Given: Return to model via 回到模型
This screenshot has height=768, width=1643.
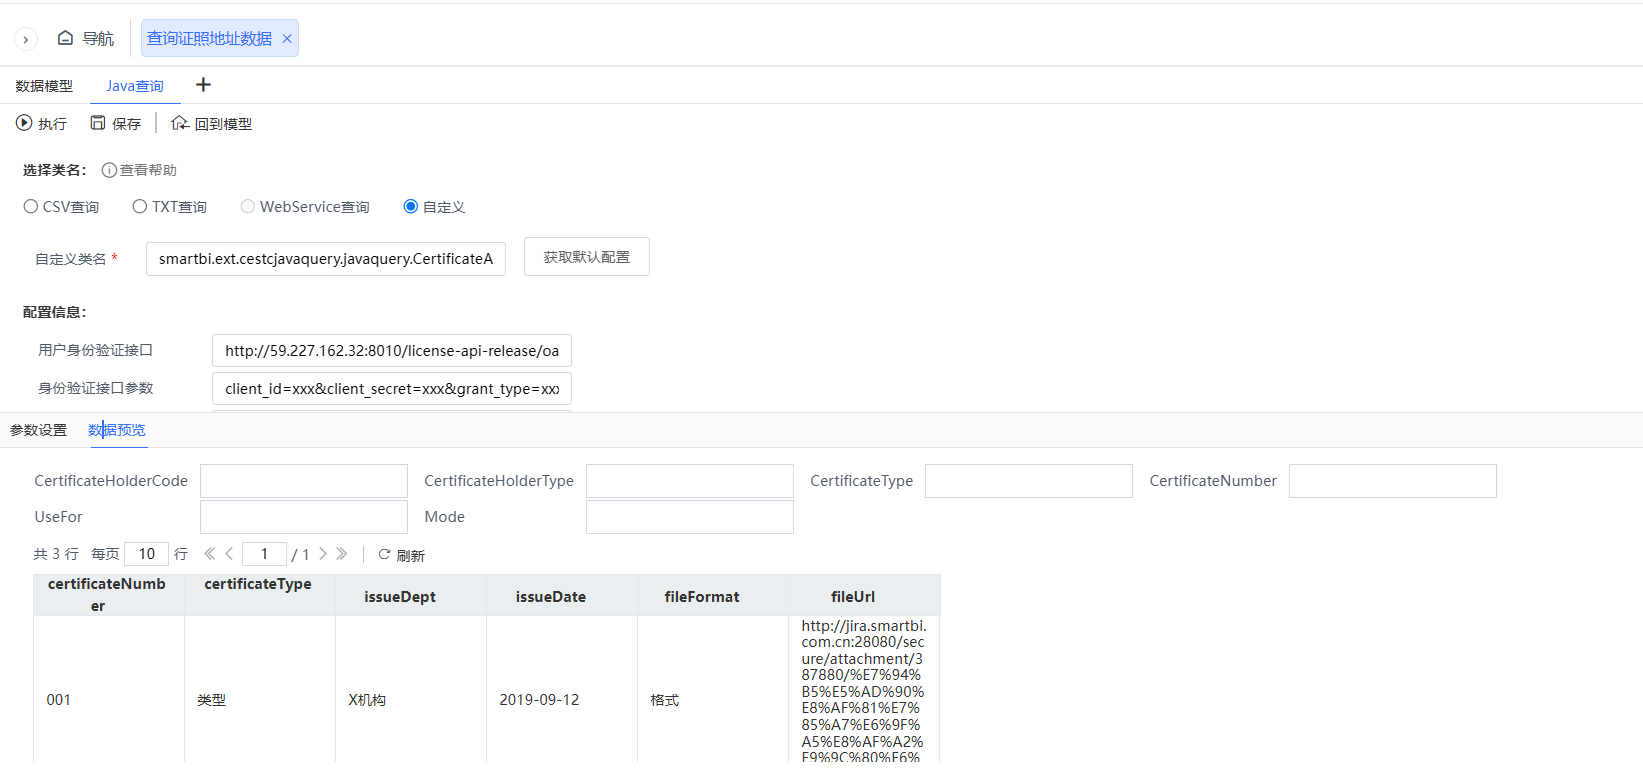Looking at the screenshot, I should [x=212, y=123].
